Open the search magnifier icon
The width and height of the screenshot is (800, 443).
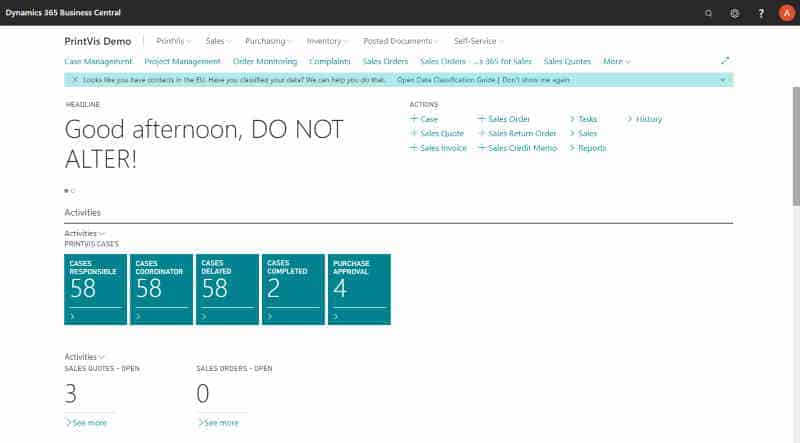click(x=708, y=13)
